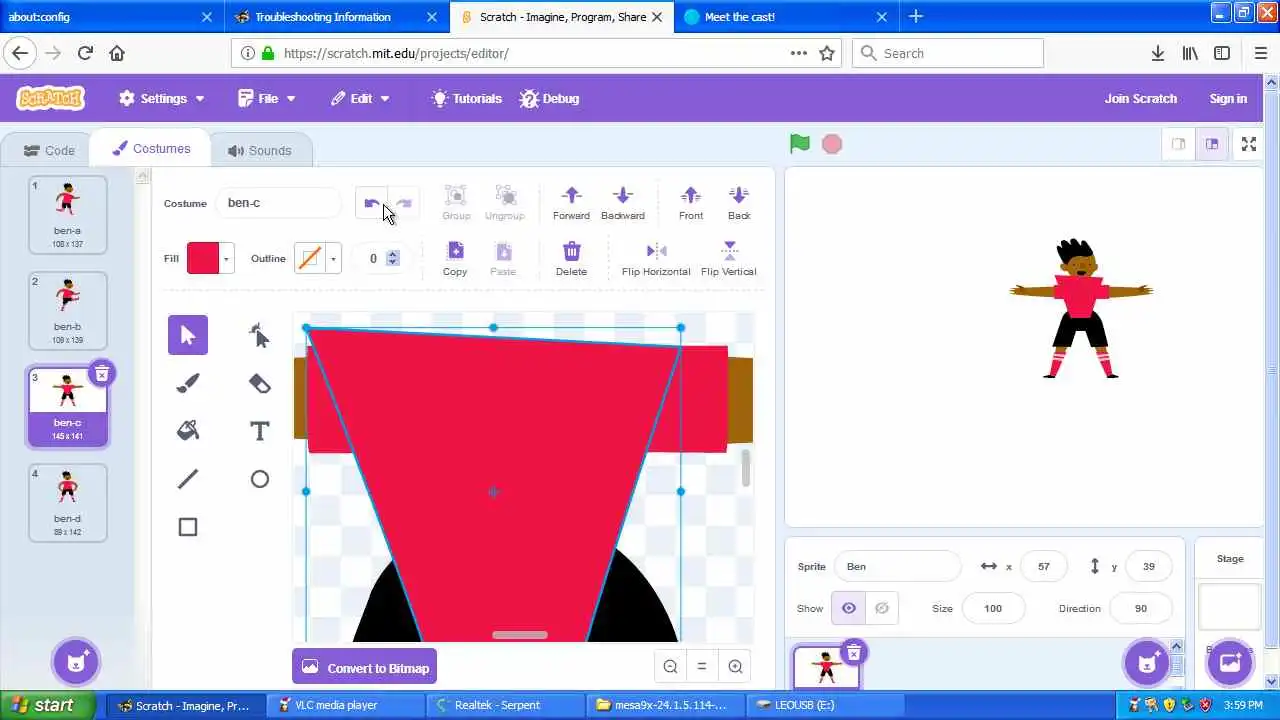
Task: Select the Circle tool
Action: click(x=260, y=479)
